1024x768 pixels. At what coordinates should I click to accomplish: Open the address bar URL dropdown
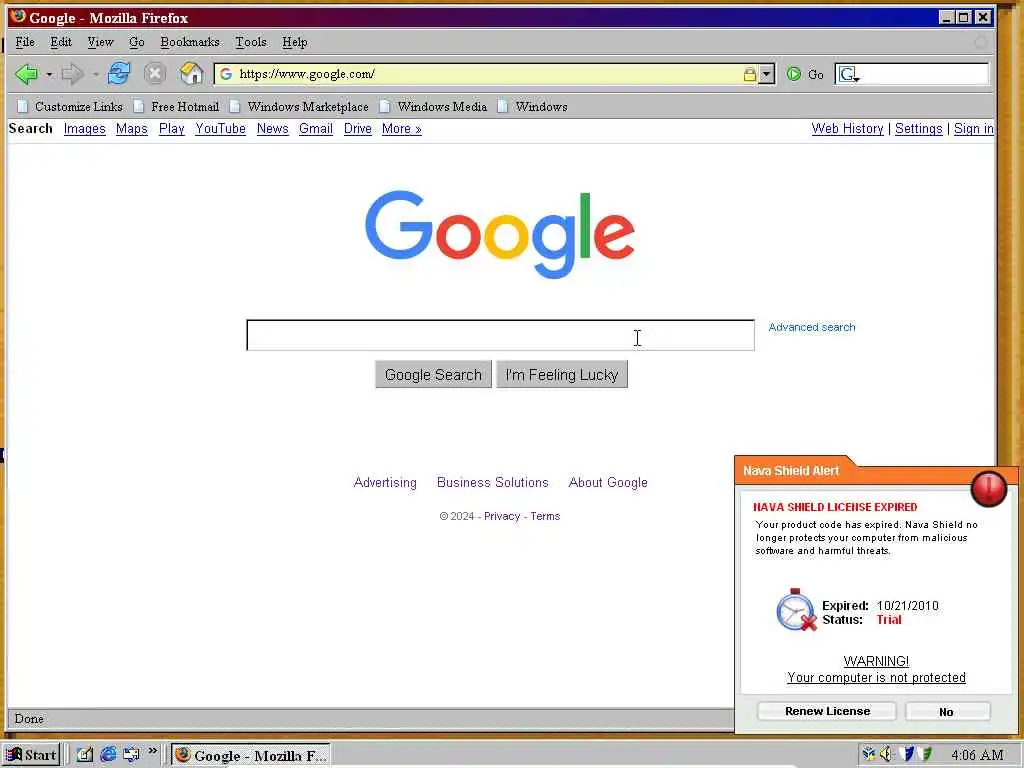[x=767, y=74]
